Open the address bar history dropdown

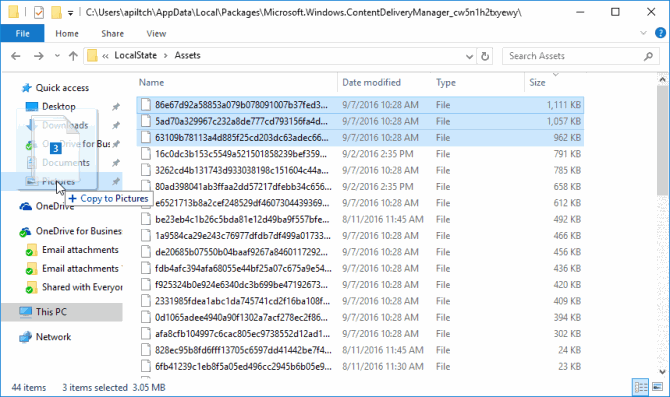point(469,56)
